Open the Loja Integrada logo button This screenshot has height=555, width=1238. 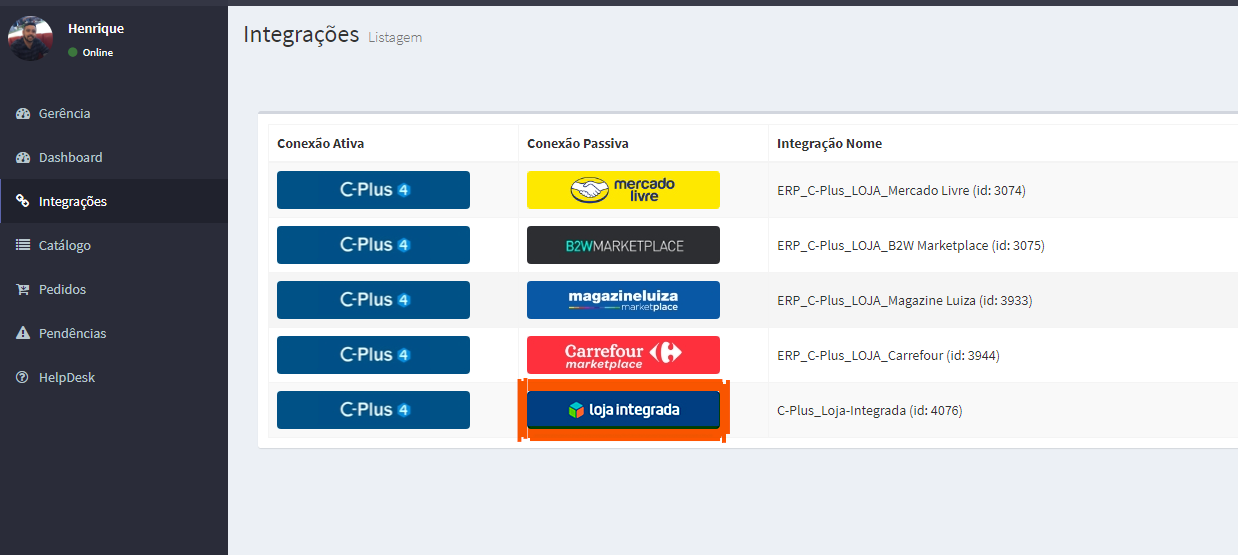623,410
